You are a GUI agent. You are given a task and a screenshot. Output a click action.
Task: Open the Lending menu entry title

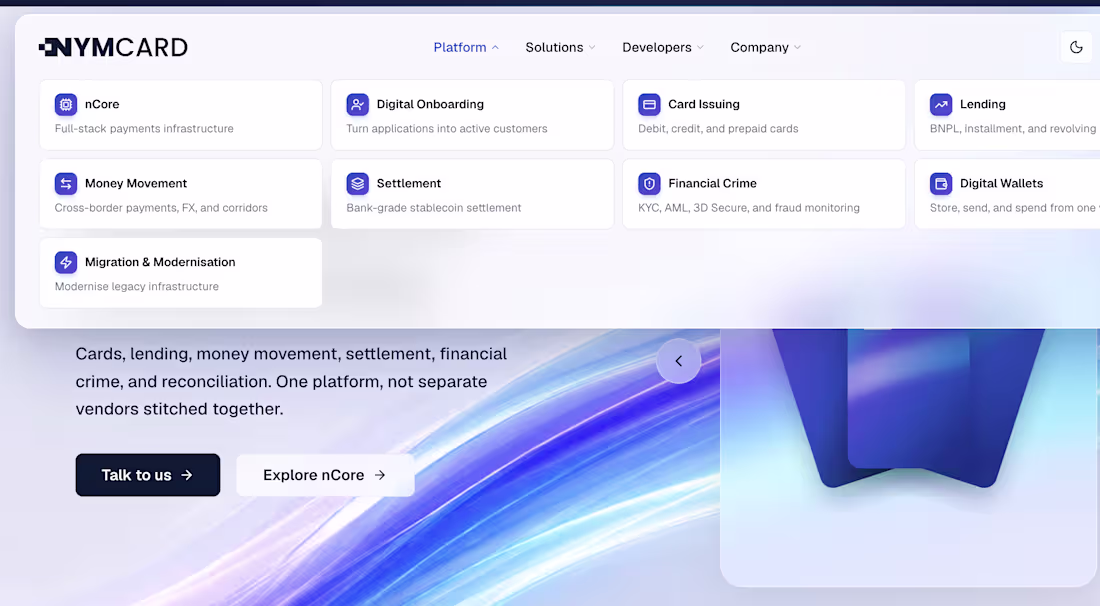click(983, 104)
